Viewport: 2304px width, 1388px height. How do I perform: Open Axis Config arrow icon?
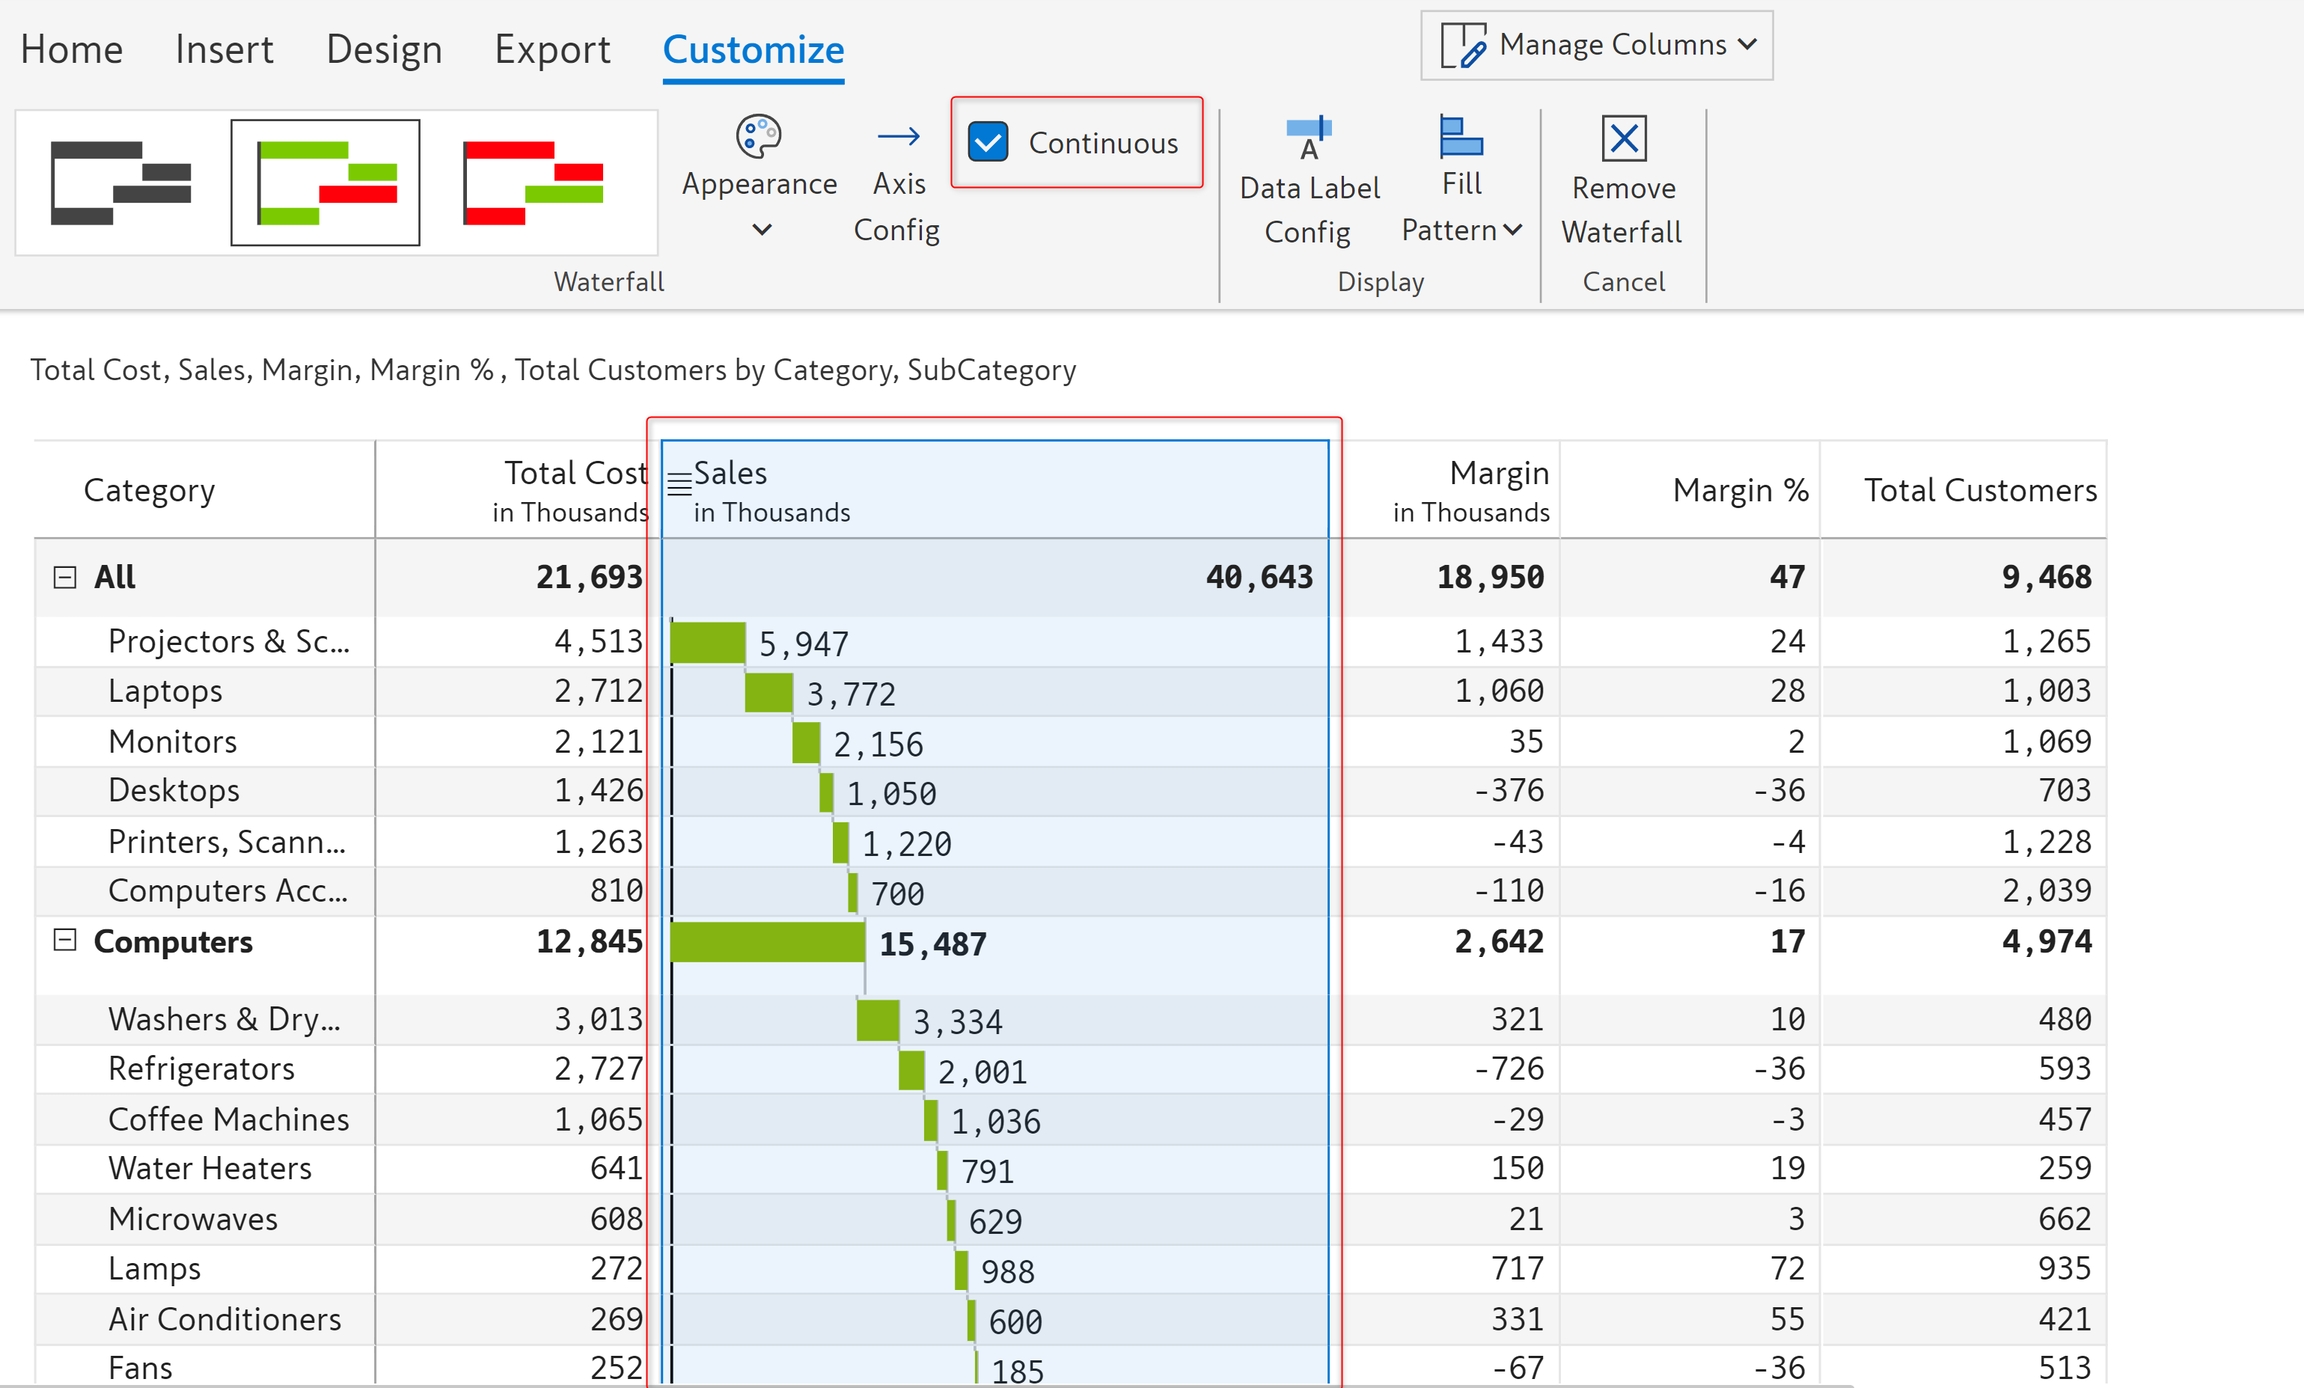(898, 136)
